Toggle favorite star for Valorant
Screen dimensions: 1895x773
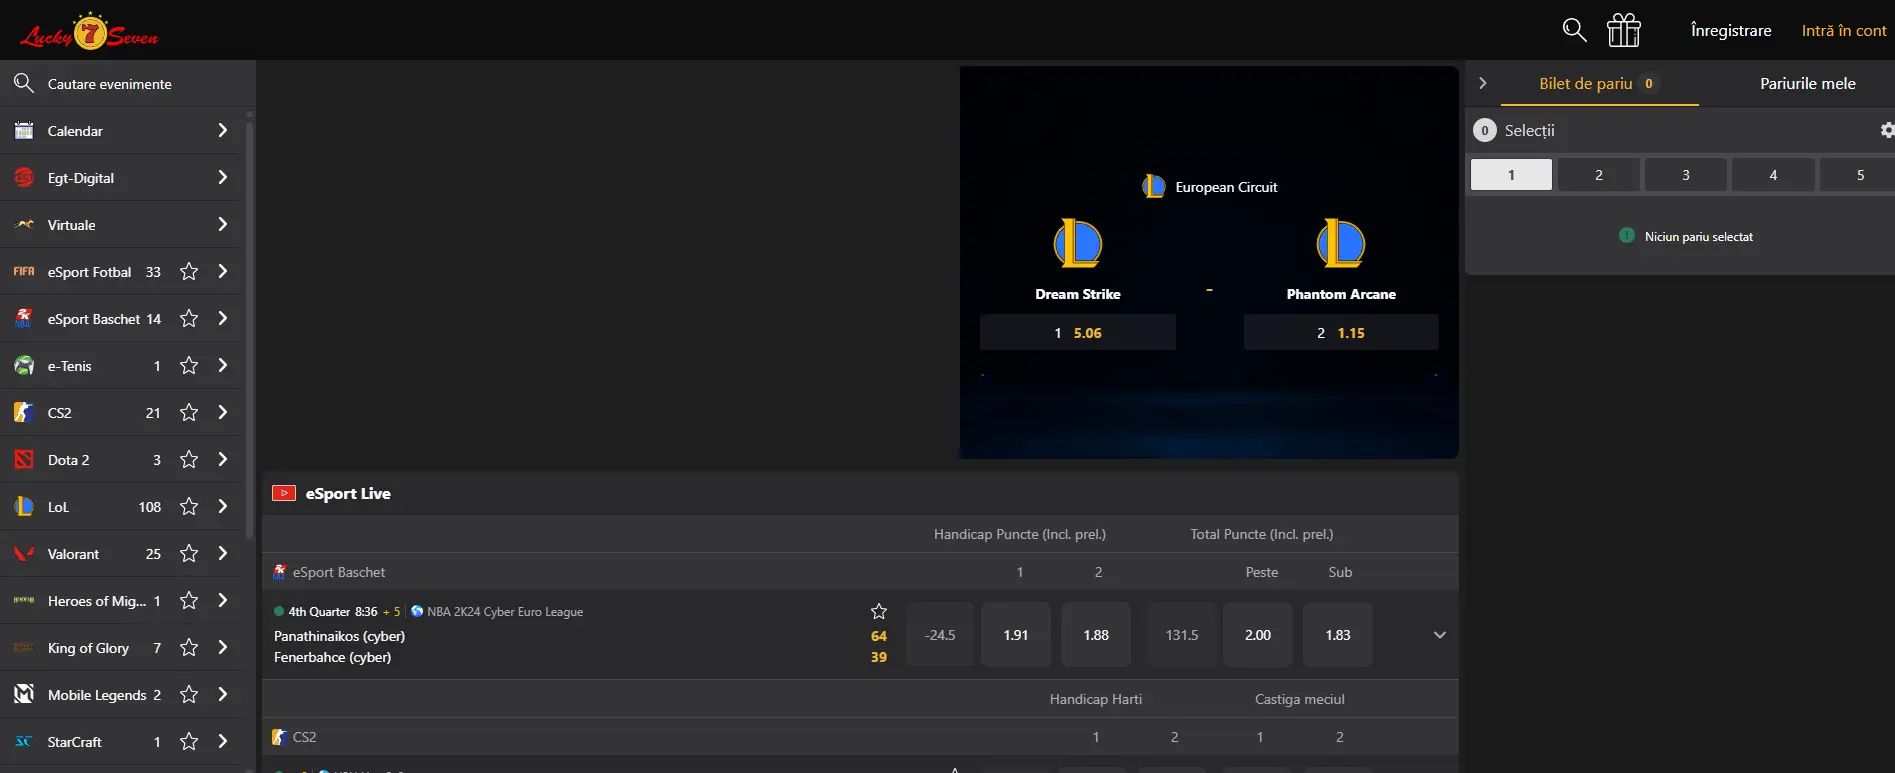pos(189,554)
